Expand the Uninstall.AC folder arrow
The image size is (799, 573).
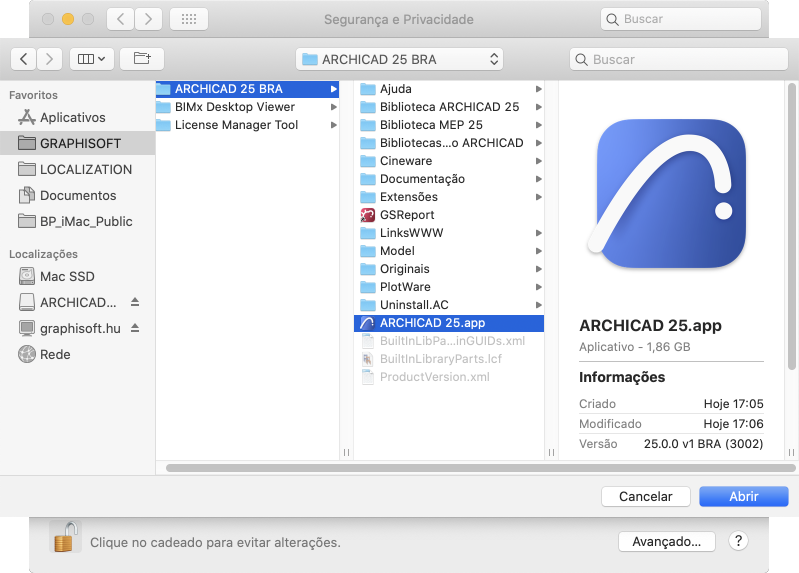click(x=539, y=305)
